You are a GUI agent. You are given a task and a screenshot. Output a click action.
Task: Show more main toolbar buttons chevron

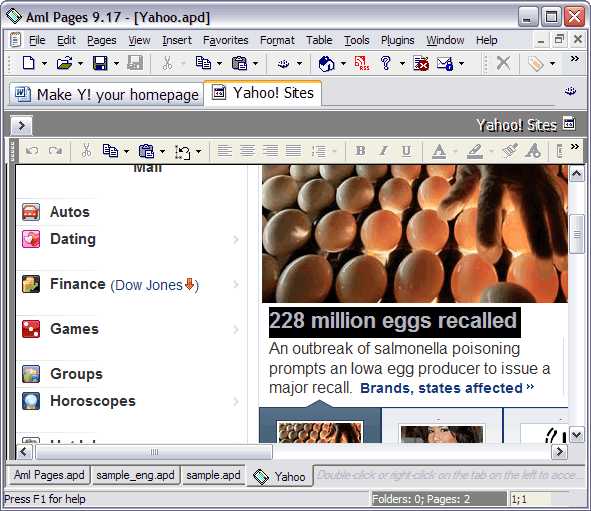tap(574, 58)
